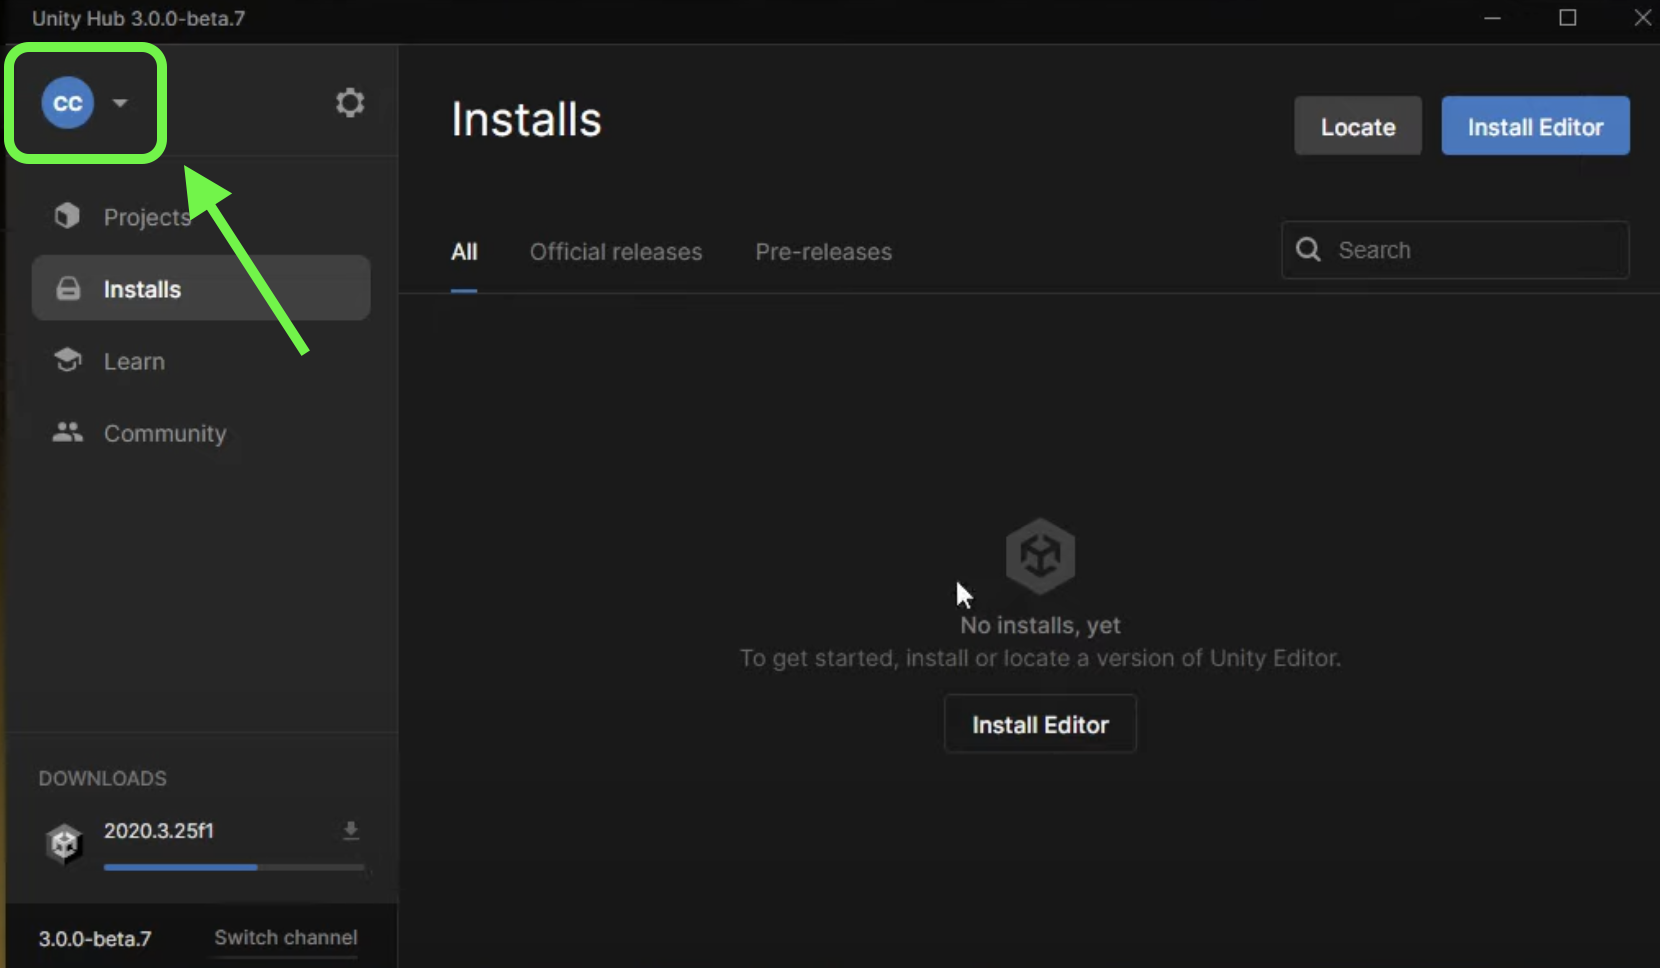
Task: Click the Community people icon
Action: click(68, 432)
